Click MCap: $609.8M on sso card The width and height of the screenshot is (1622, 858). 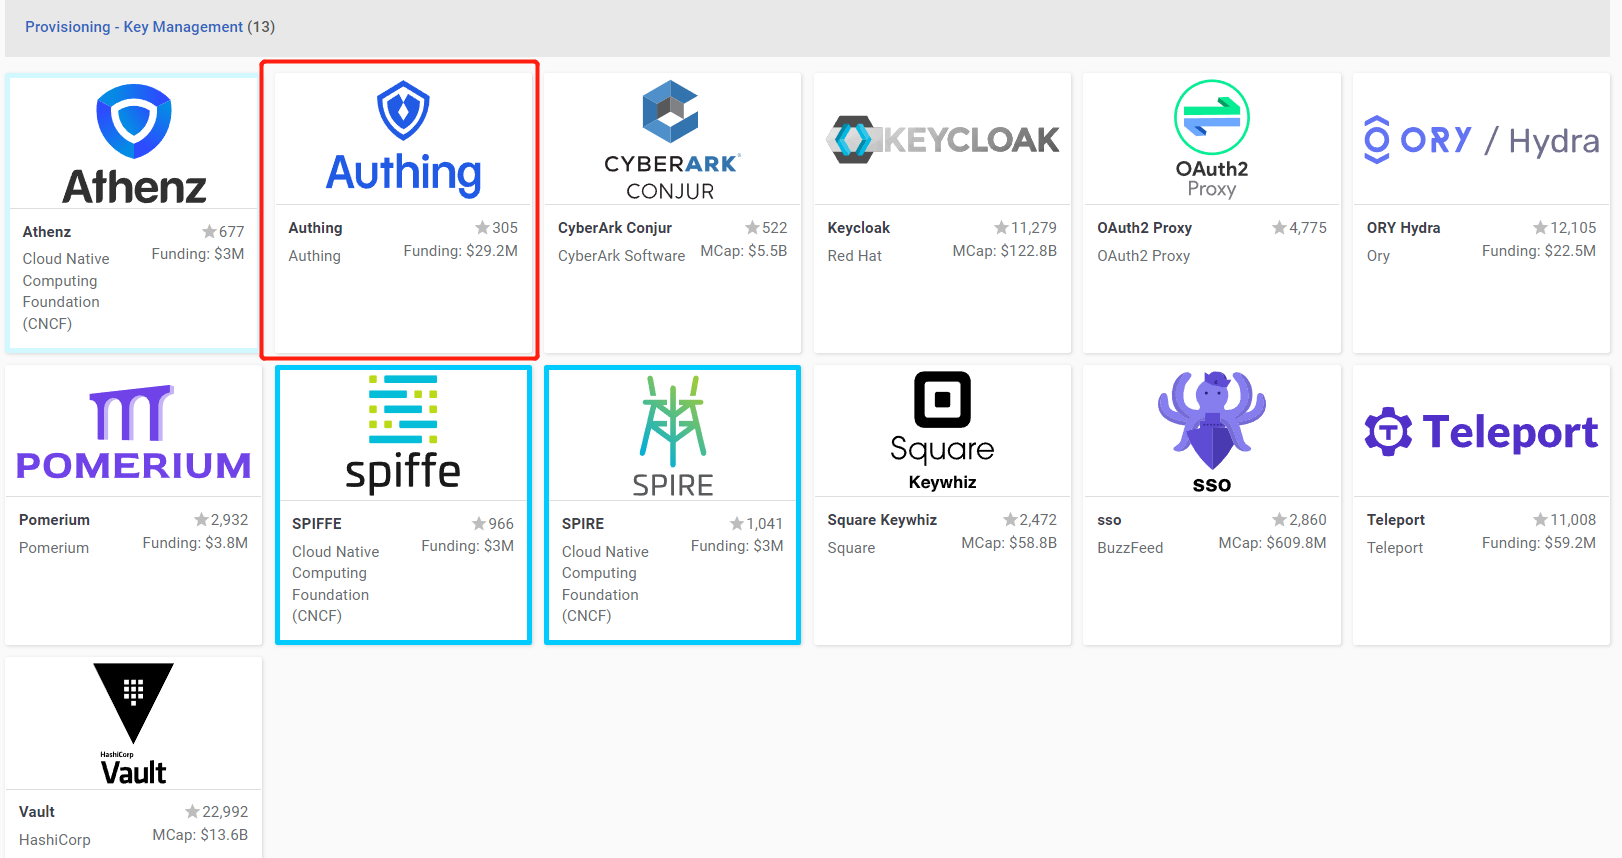(x=1273, y=543)
